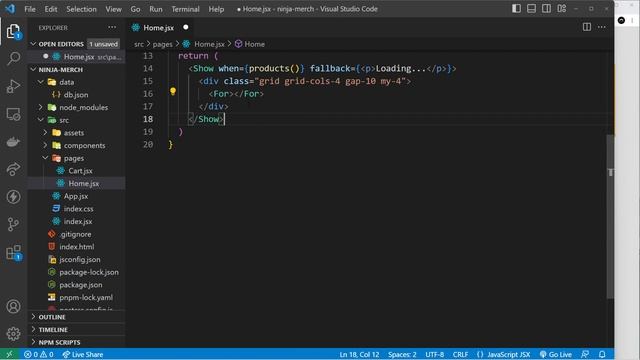
Task: Open Explorer Views and More Actions ellipsis
Action: tap(112, 27)
